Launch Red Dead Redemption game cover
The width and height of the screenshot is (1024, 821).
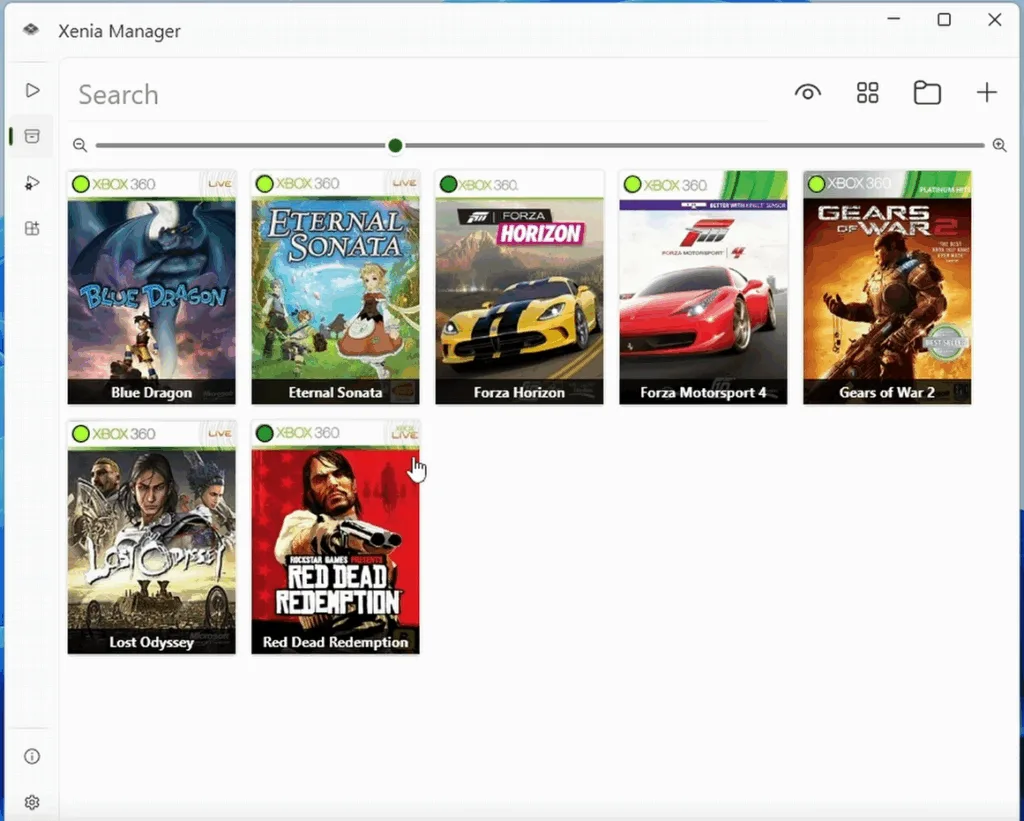pyautogui.click(x=336, y=537)
